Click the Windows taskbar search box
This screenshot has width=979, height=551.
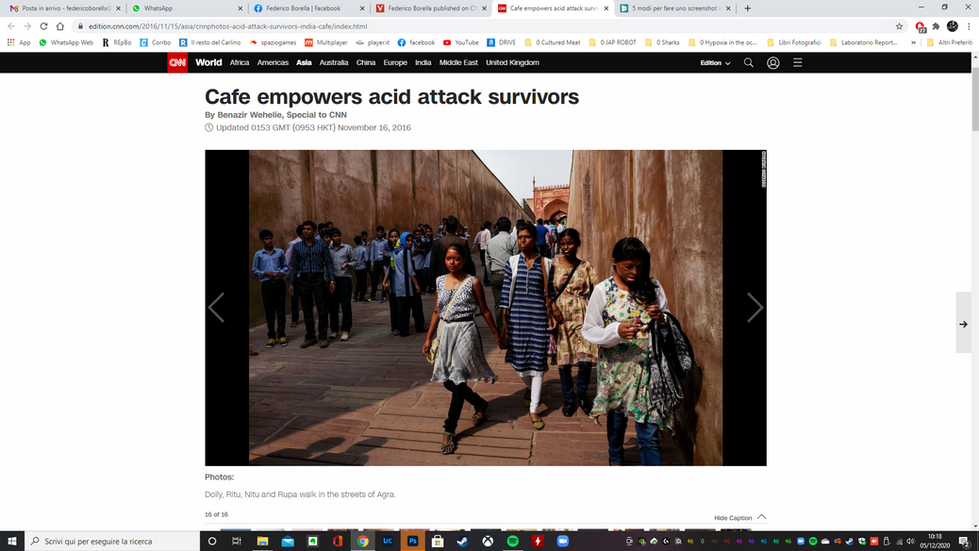coord(112,541)
